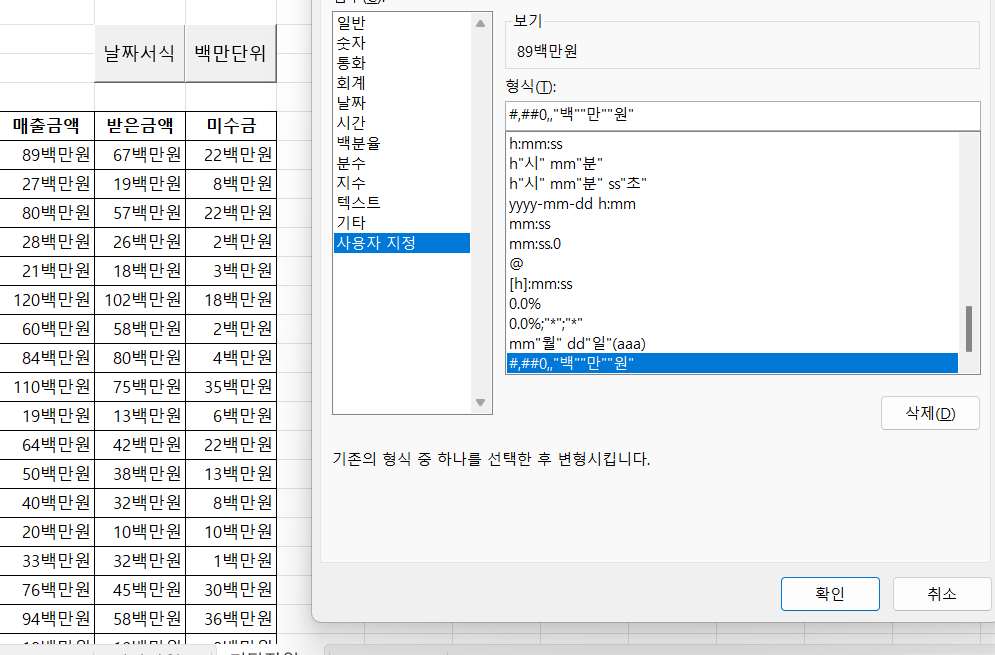Select the 텍스트 category

click(358, 202)
